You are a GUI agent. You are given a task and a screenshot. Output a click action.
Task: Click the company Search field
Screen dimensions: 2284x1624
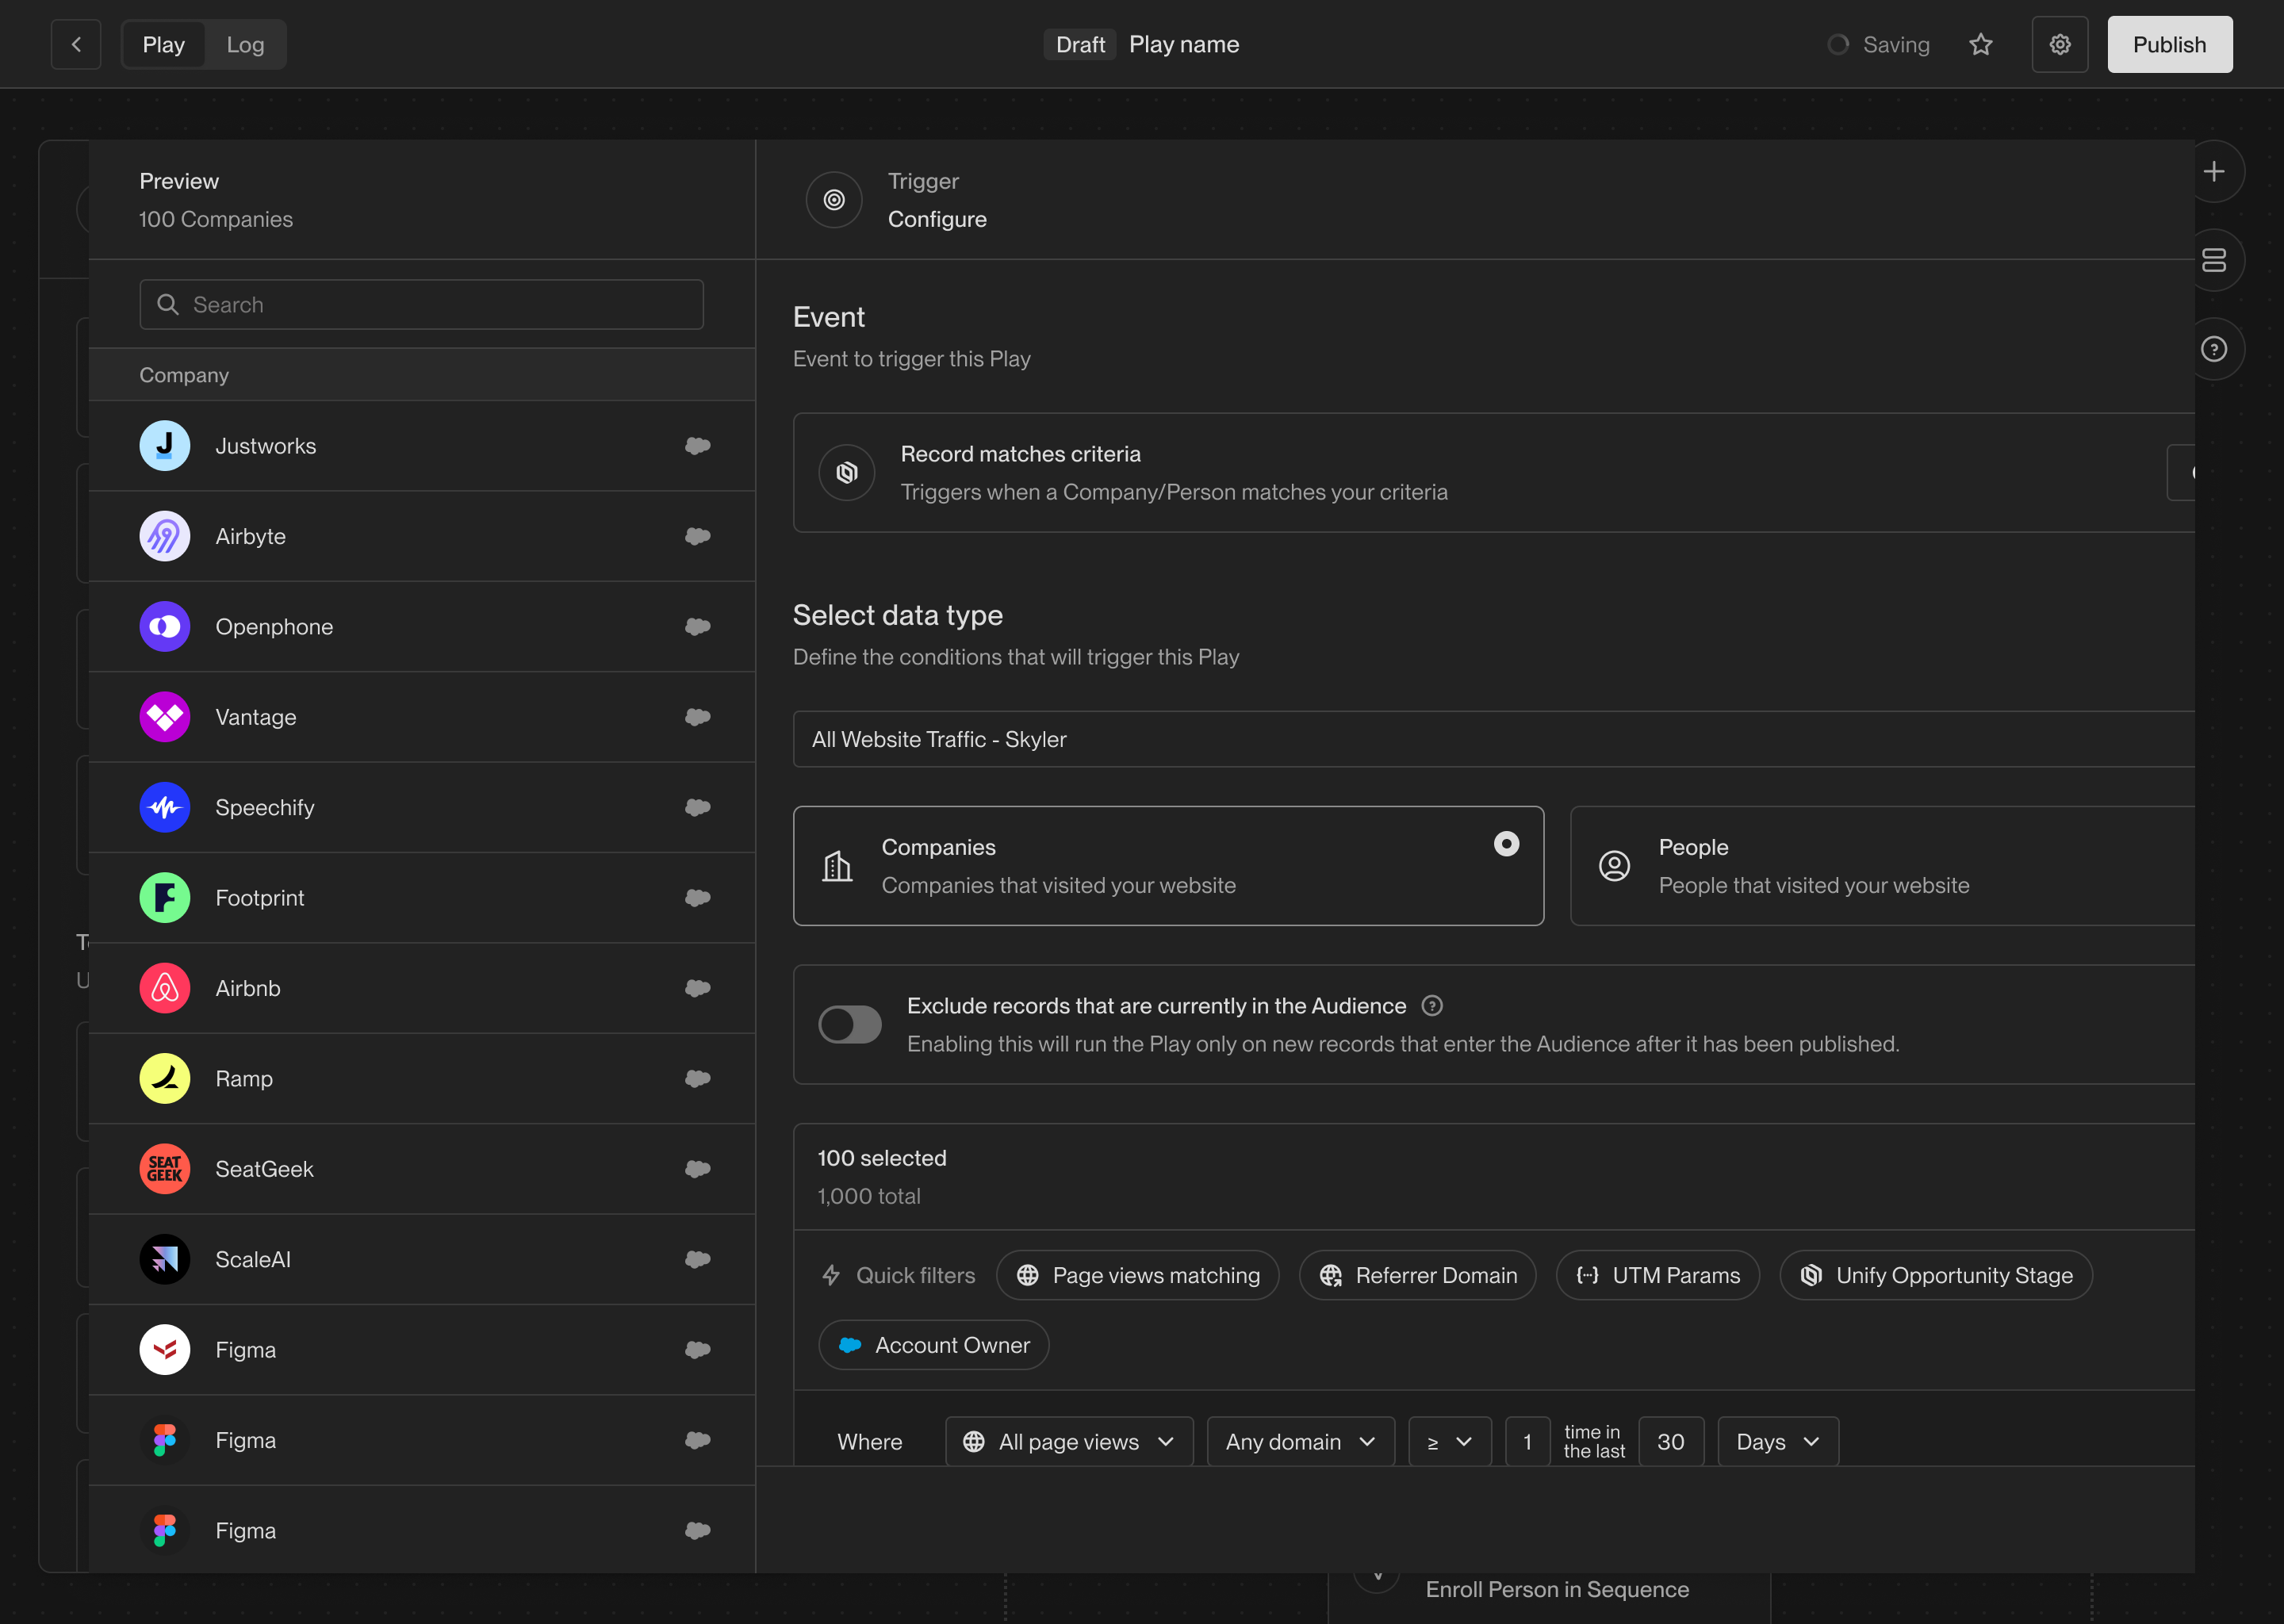(x=421, y=305)
